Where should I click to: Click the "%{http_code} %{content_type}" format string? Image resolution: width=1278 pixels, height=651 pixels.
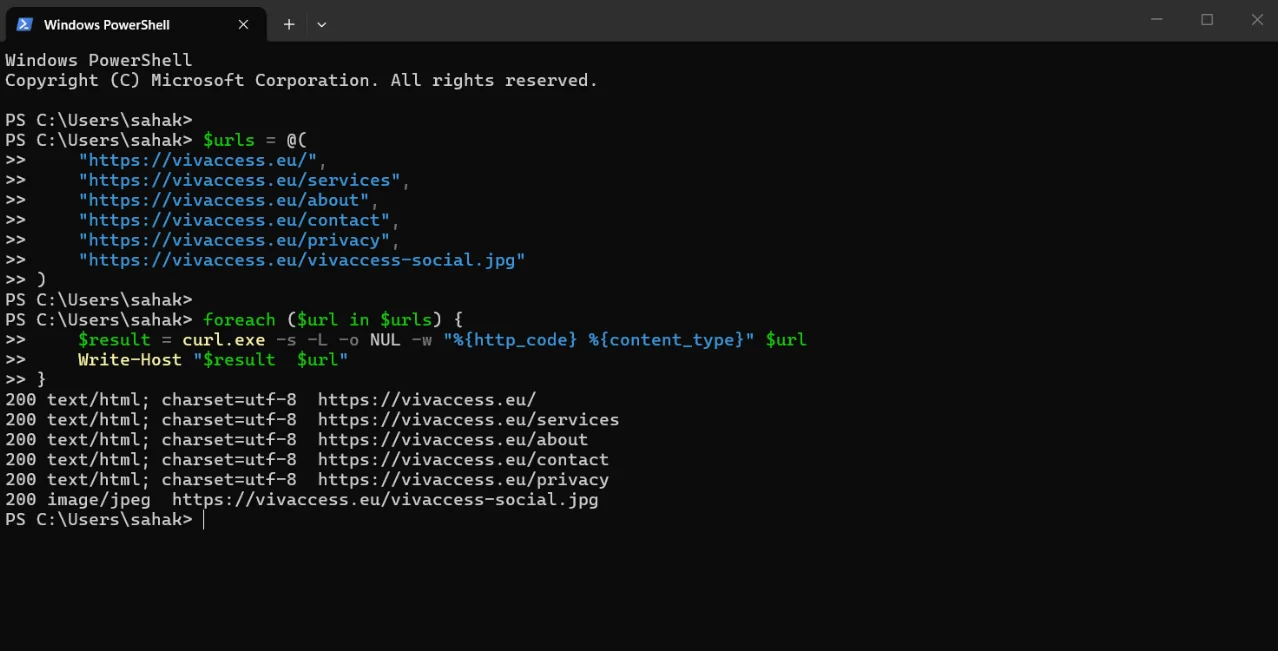(598, 340)
